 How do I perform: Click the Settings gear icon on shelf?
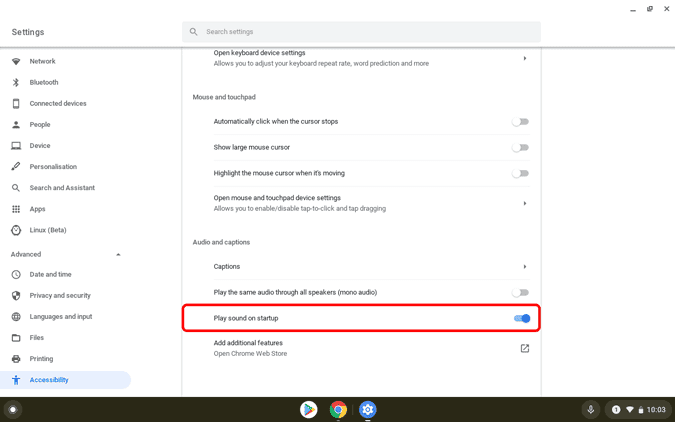(368, 410)
